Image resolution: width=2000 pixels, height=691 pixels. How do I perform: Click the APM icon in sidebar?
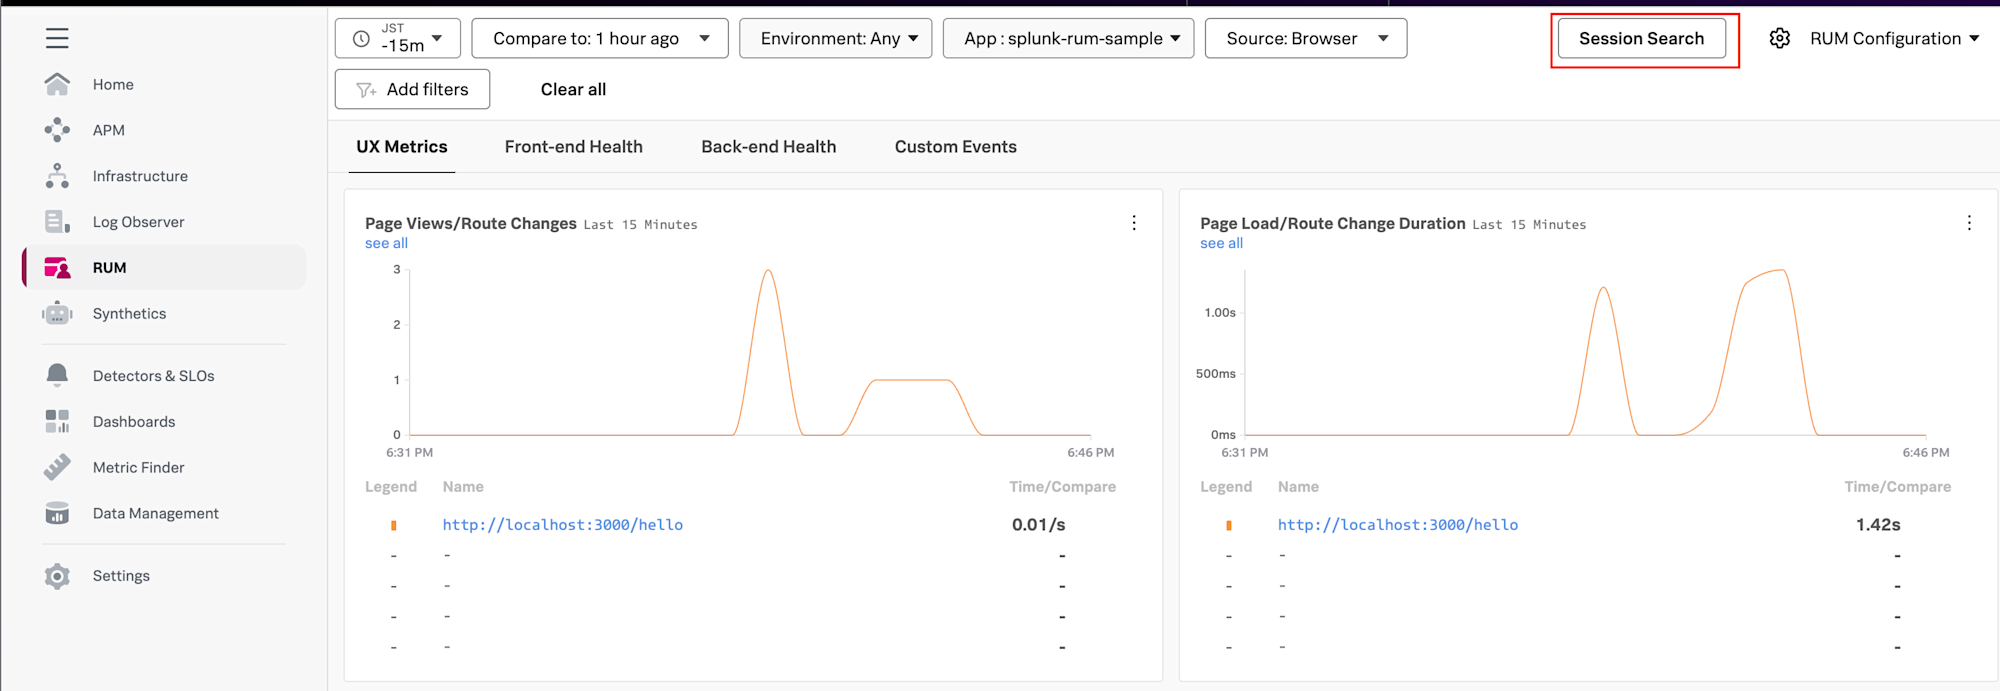click(57, 130)
